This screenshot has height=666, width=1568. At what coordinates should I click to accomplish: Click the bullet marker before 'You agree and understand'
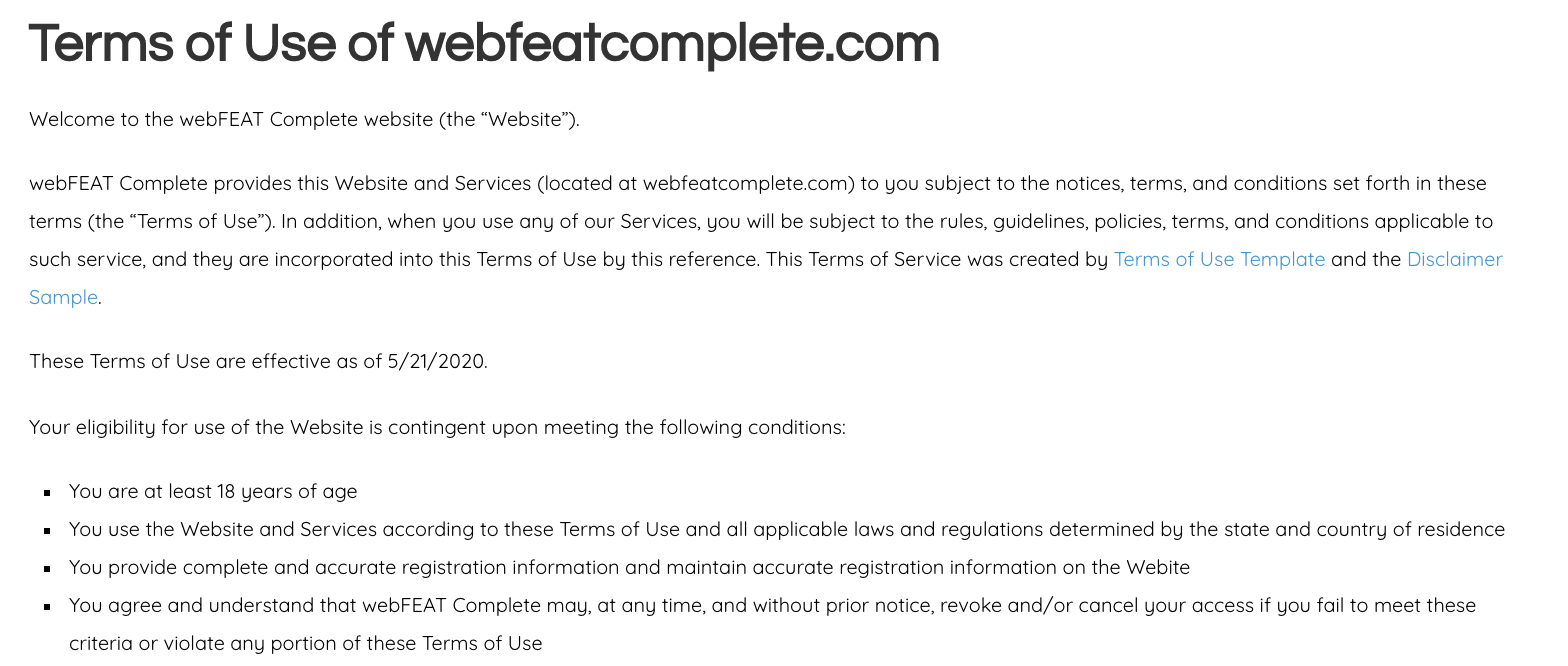pyautogui.click(x=47, y=606)
